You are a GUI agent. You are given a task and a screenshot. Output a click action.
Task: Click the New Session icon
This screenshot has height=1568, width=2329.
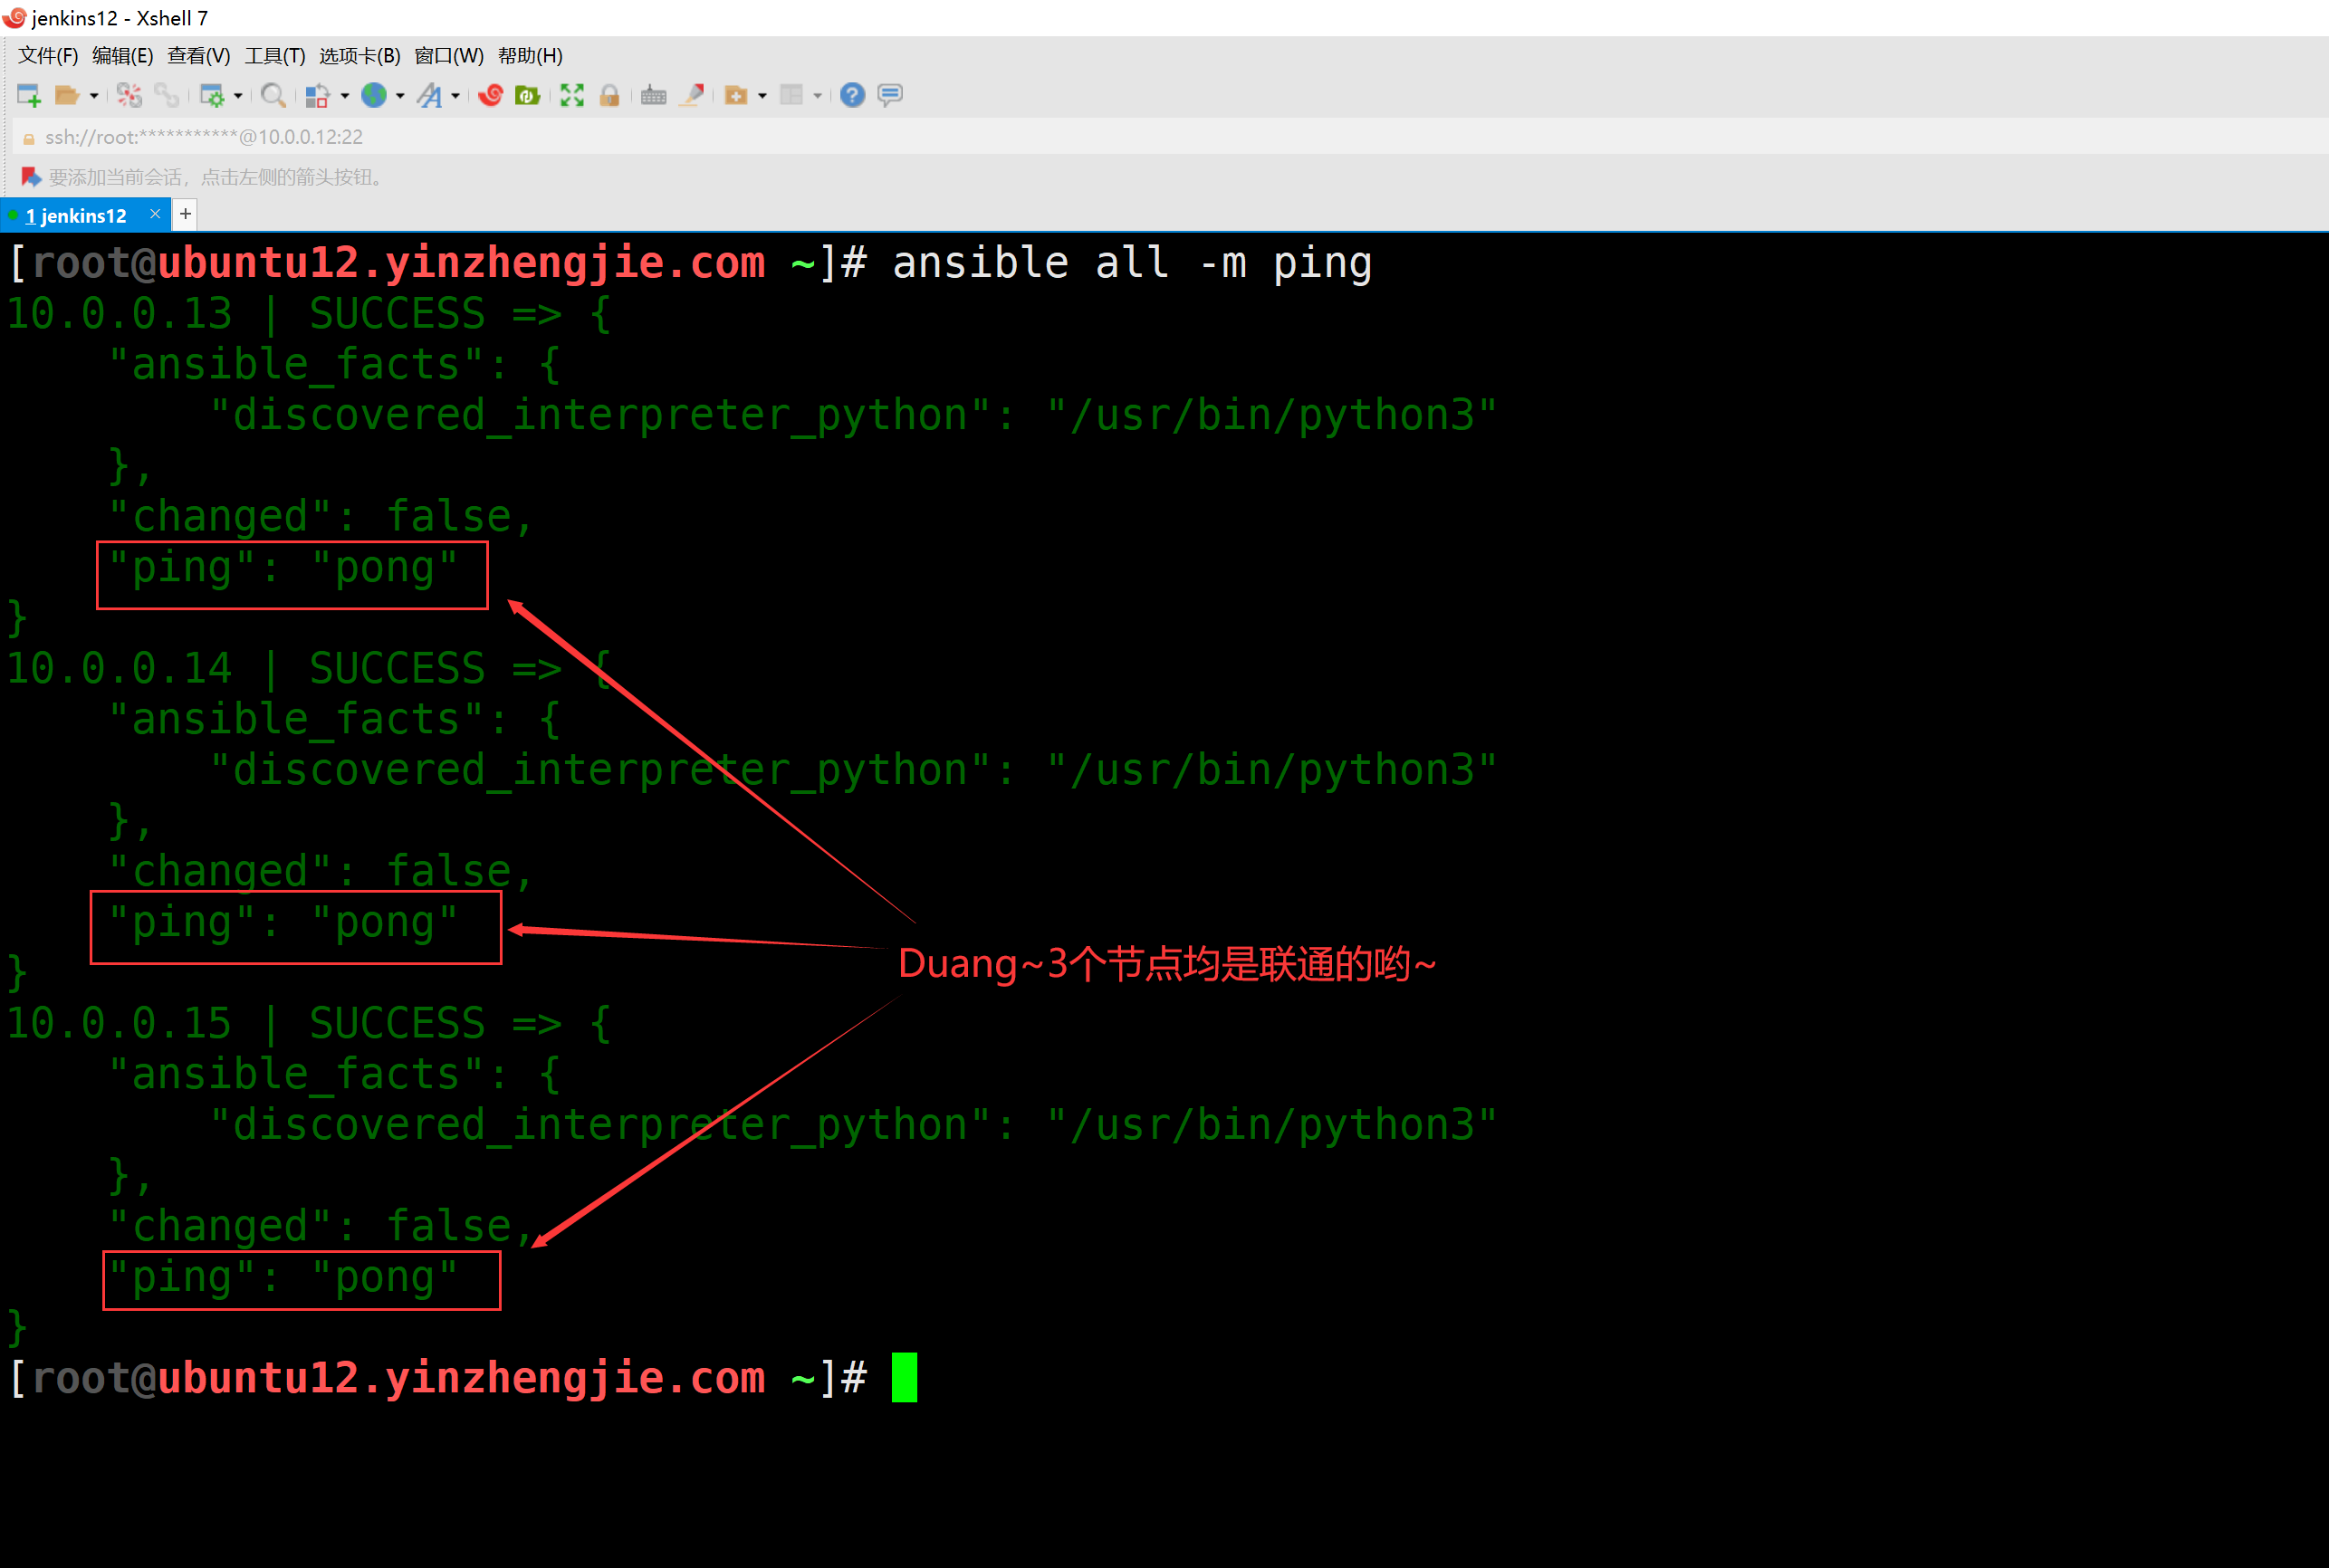28,95
